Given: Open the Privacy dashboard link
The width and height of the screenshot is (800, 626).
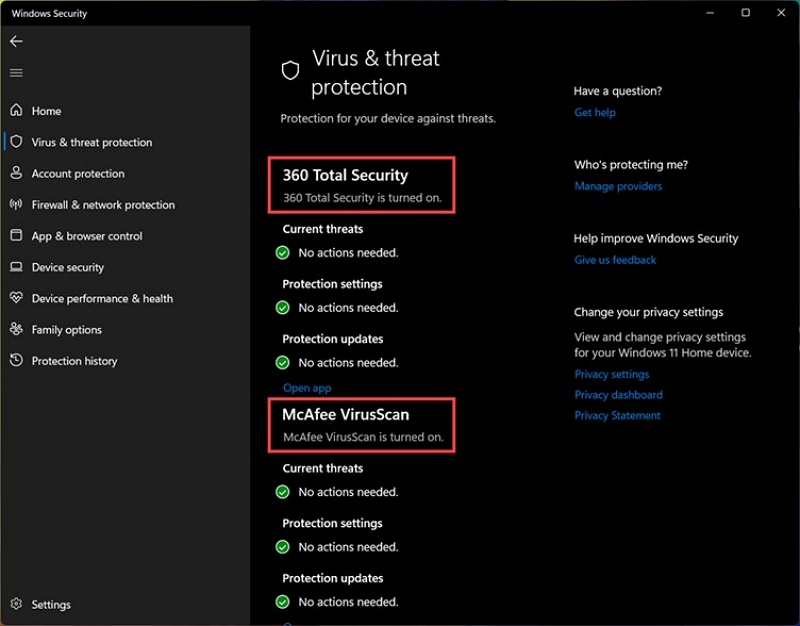Looking at the screenshot, I should [618, 395].
